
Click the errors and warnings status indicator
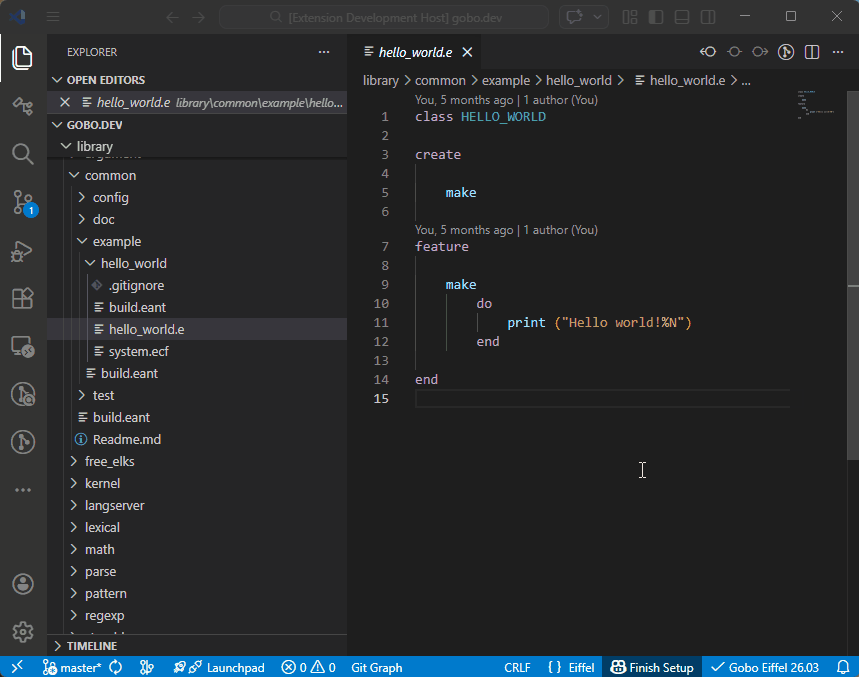pos(308,667)
